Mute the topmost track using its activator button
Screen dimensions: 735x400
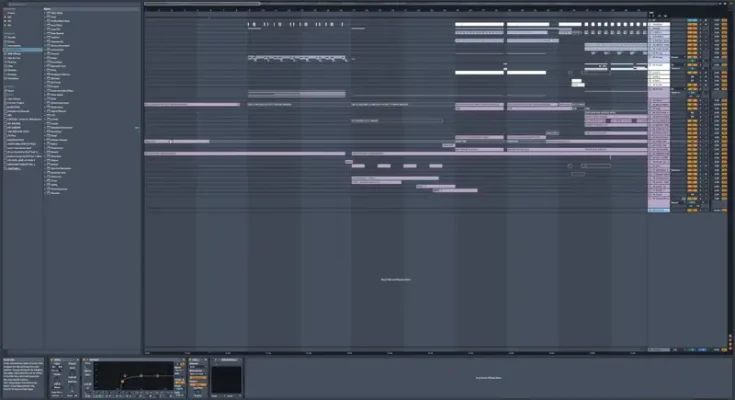tap(691, 22)
